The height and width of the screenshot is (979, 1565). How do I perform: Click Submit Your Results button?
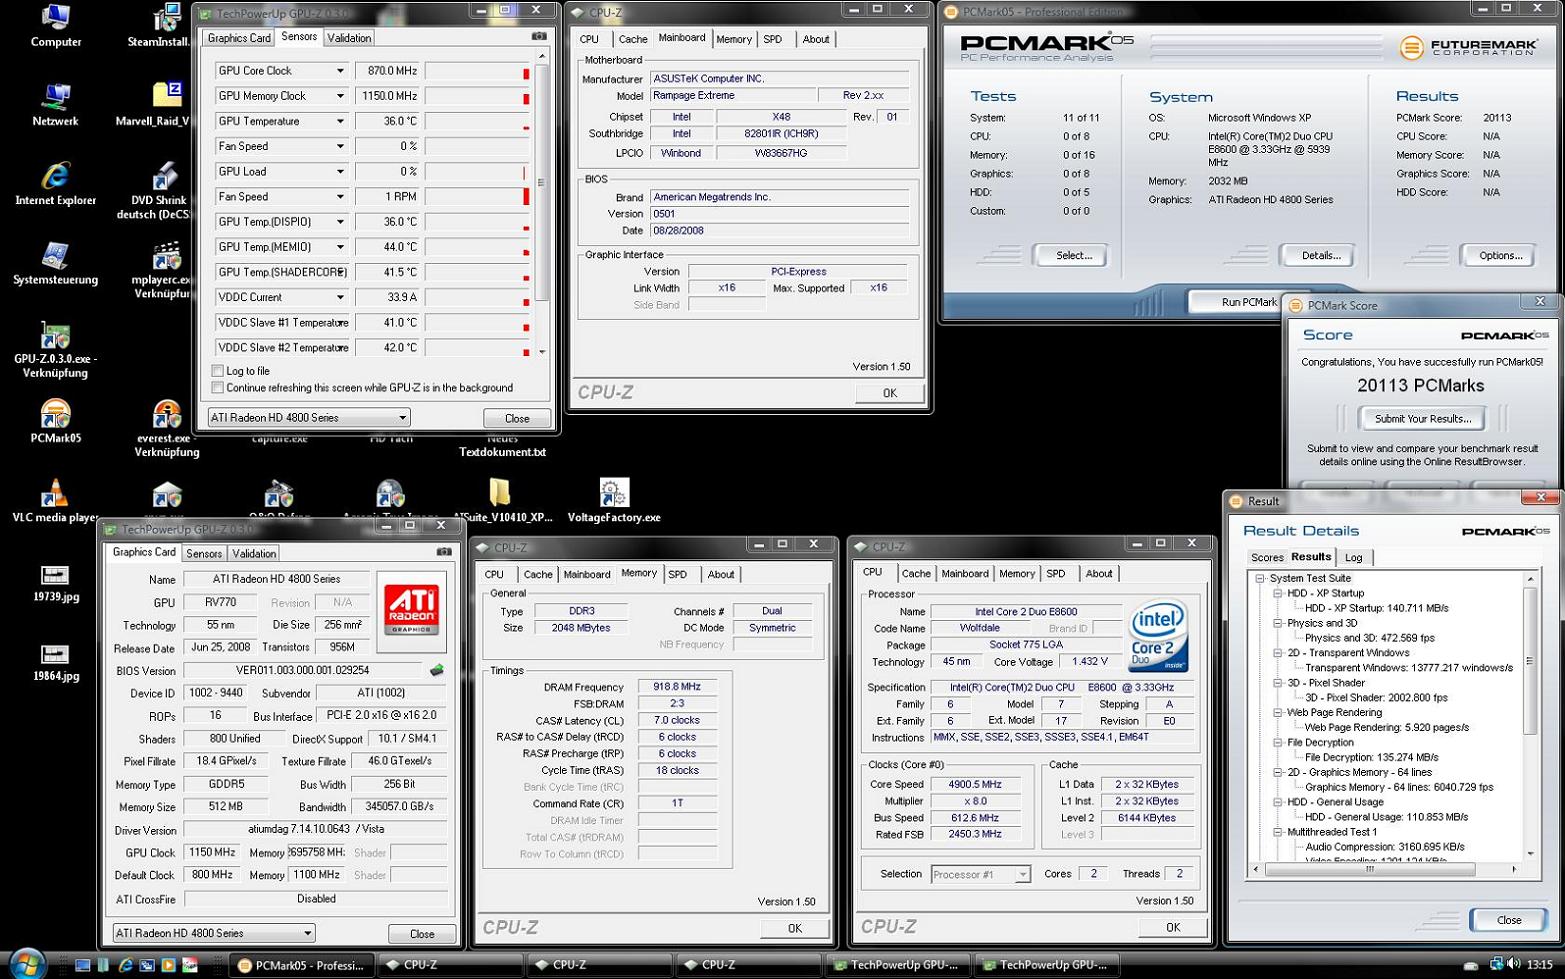pyautogui.click(x=1422, y=419)
